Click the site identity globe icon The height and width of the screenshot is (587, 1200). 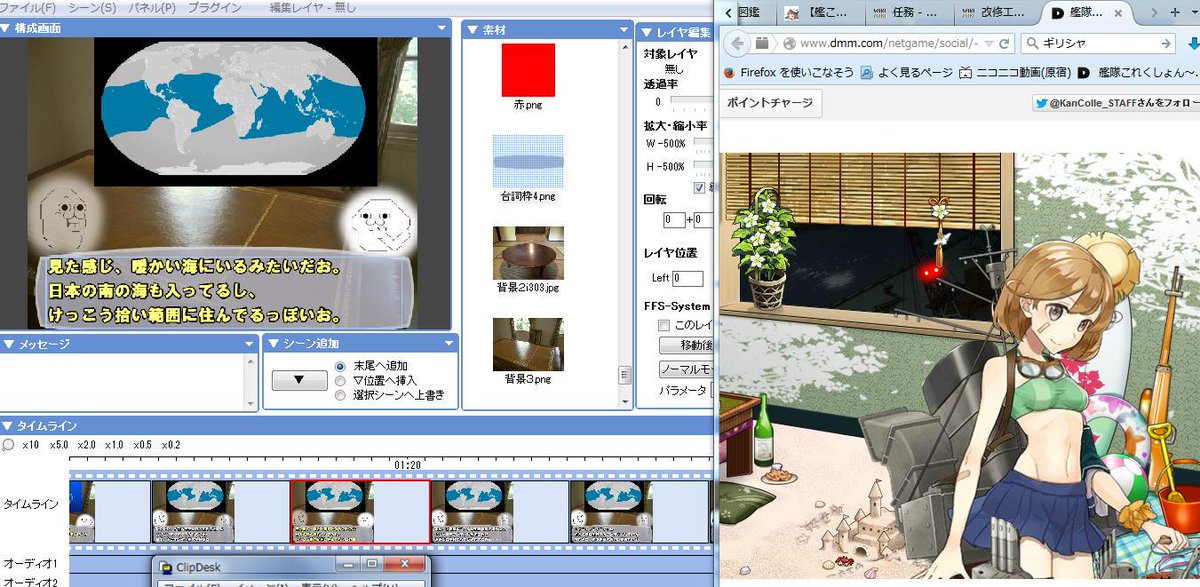(789, 44)
